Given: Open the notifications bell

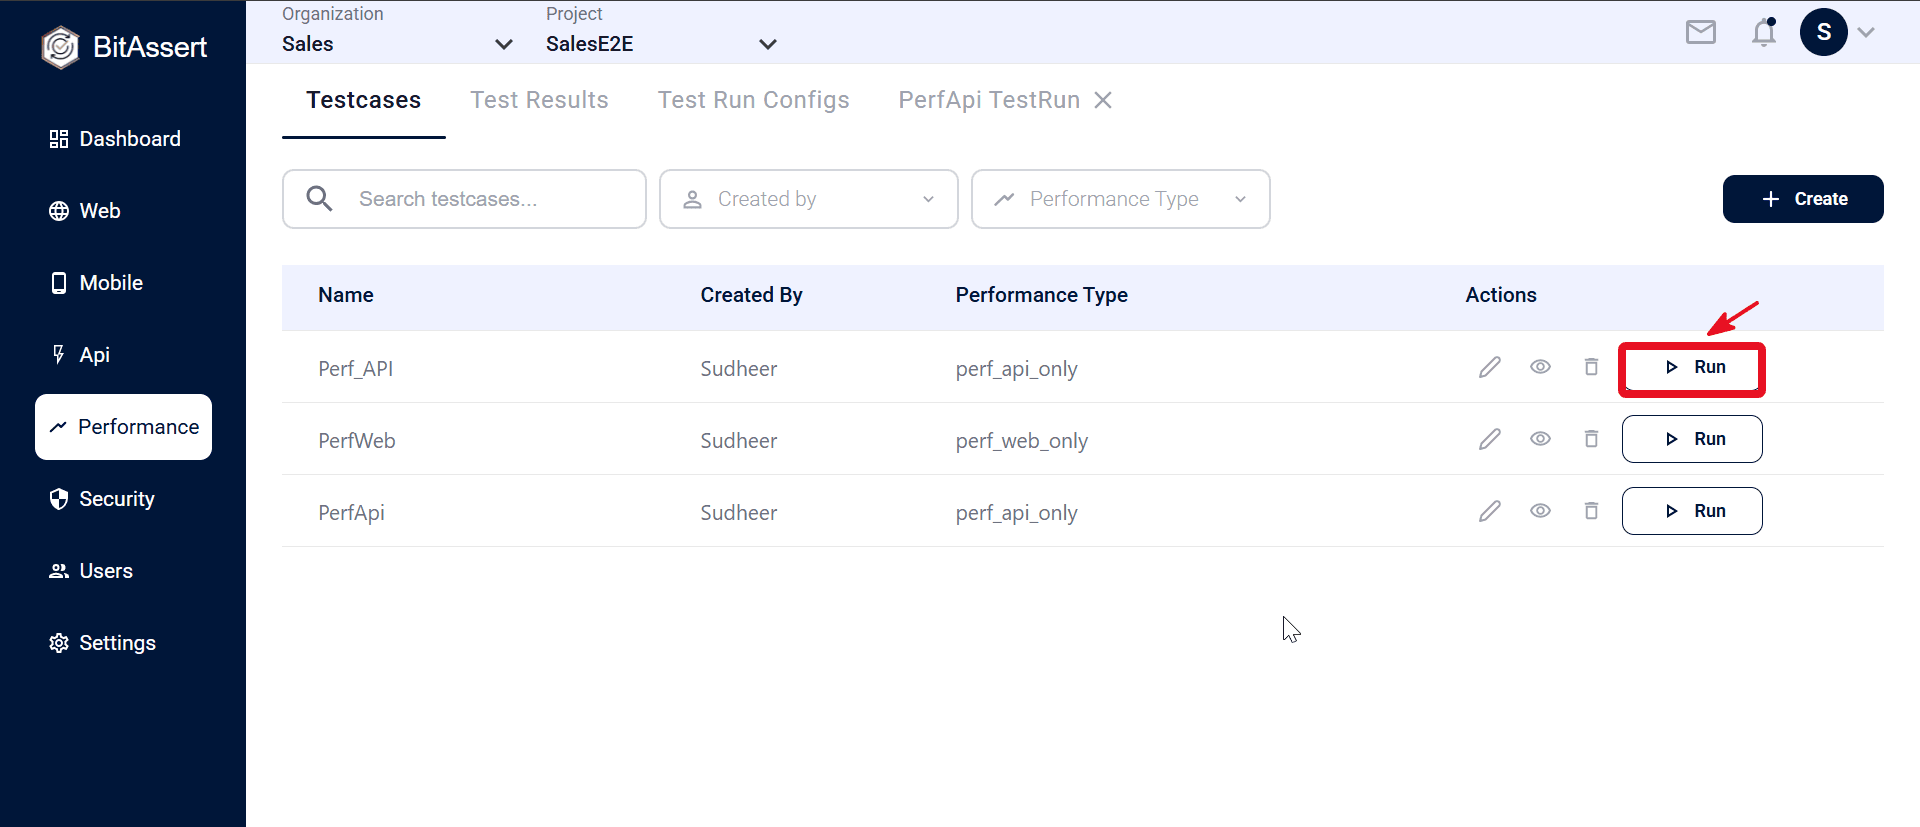Looking at the screenshot, I should (1764, 32).
